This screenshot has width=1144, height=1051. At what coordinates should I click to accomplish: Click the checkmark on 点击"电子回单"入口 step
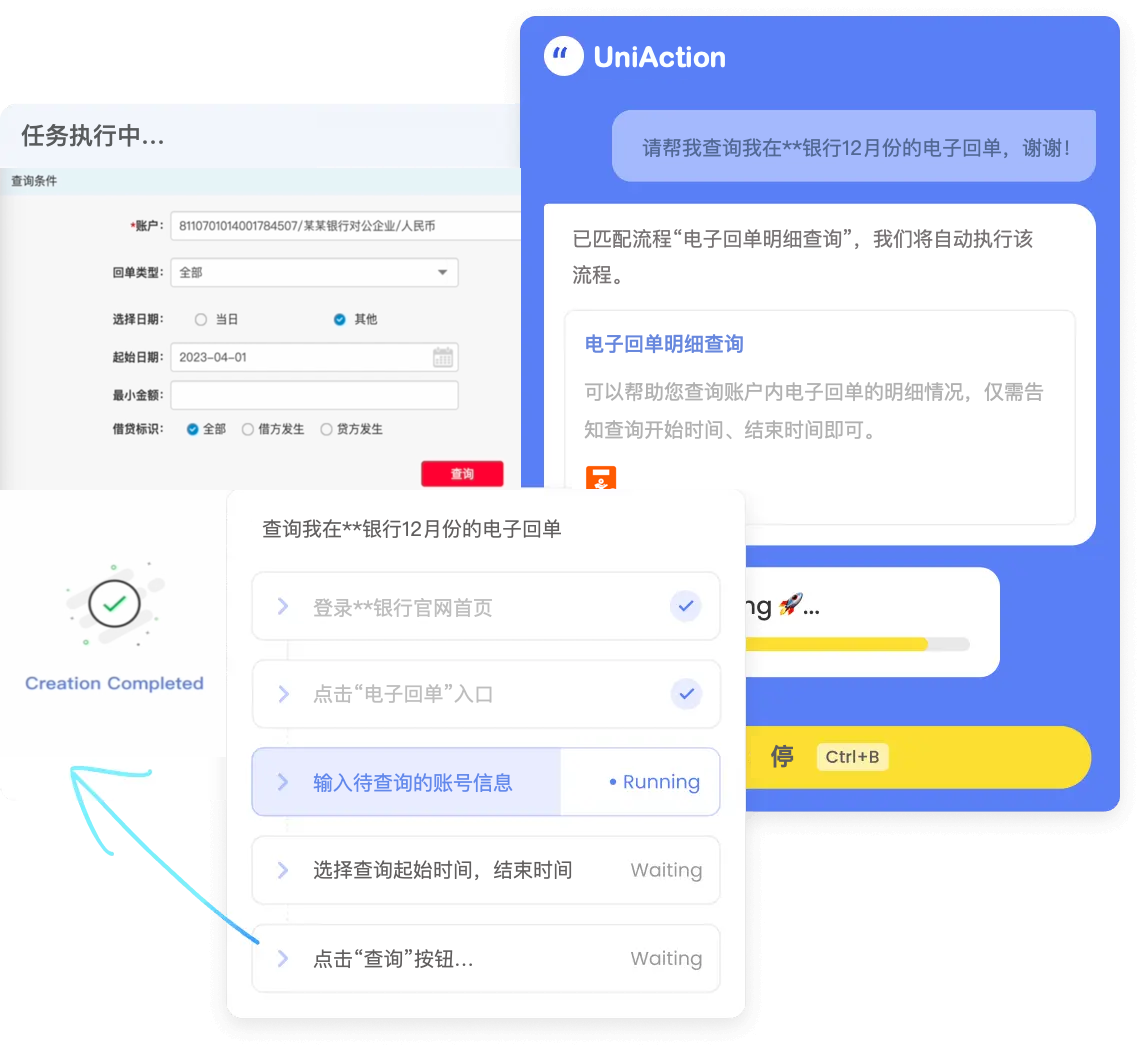pyautogui.click(x=686, y=694)
